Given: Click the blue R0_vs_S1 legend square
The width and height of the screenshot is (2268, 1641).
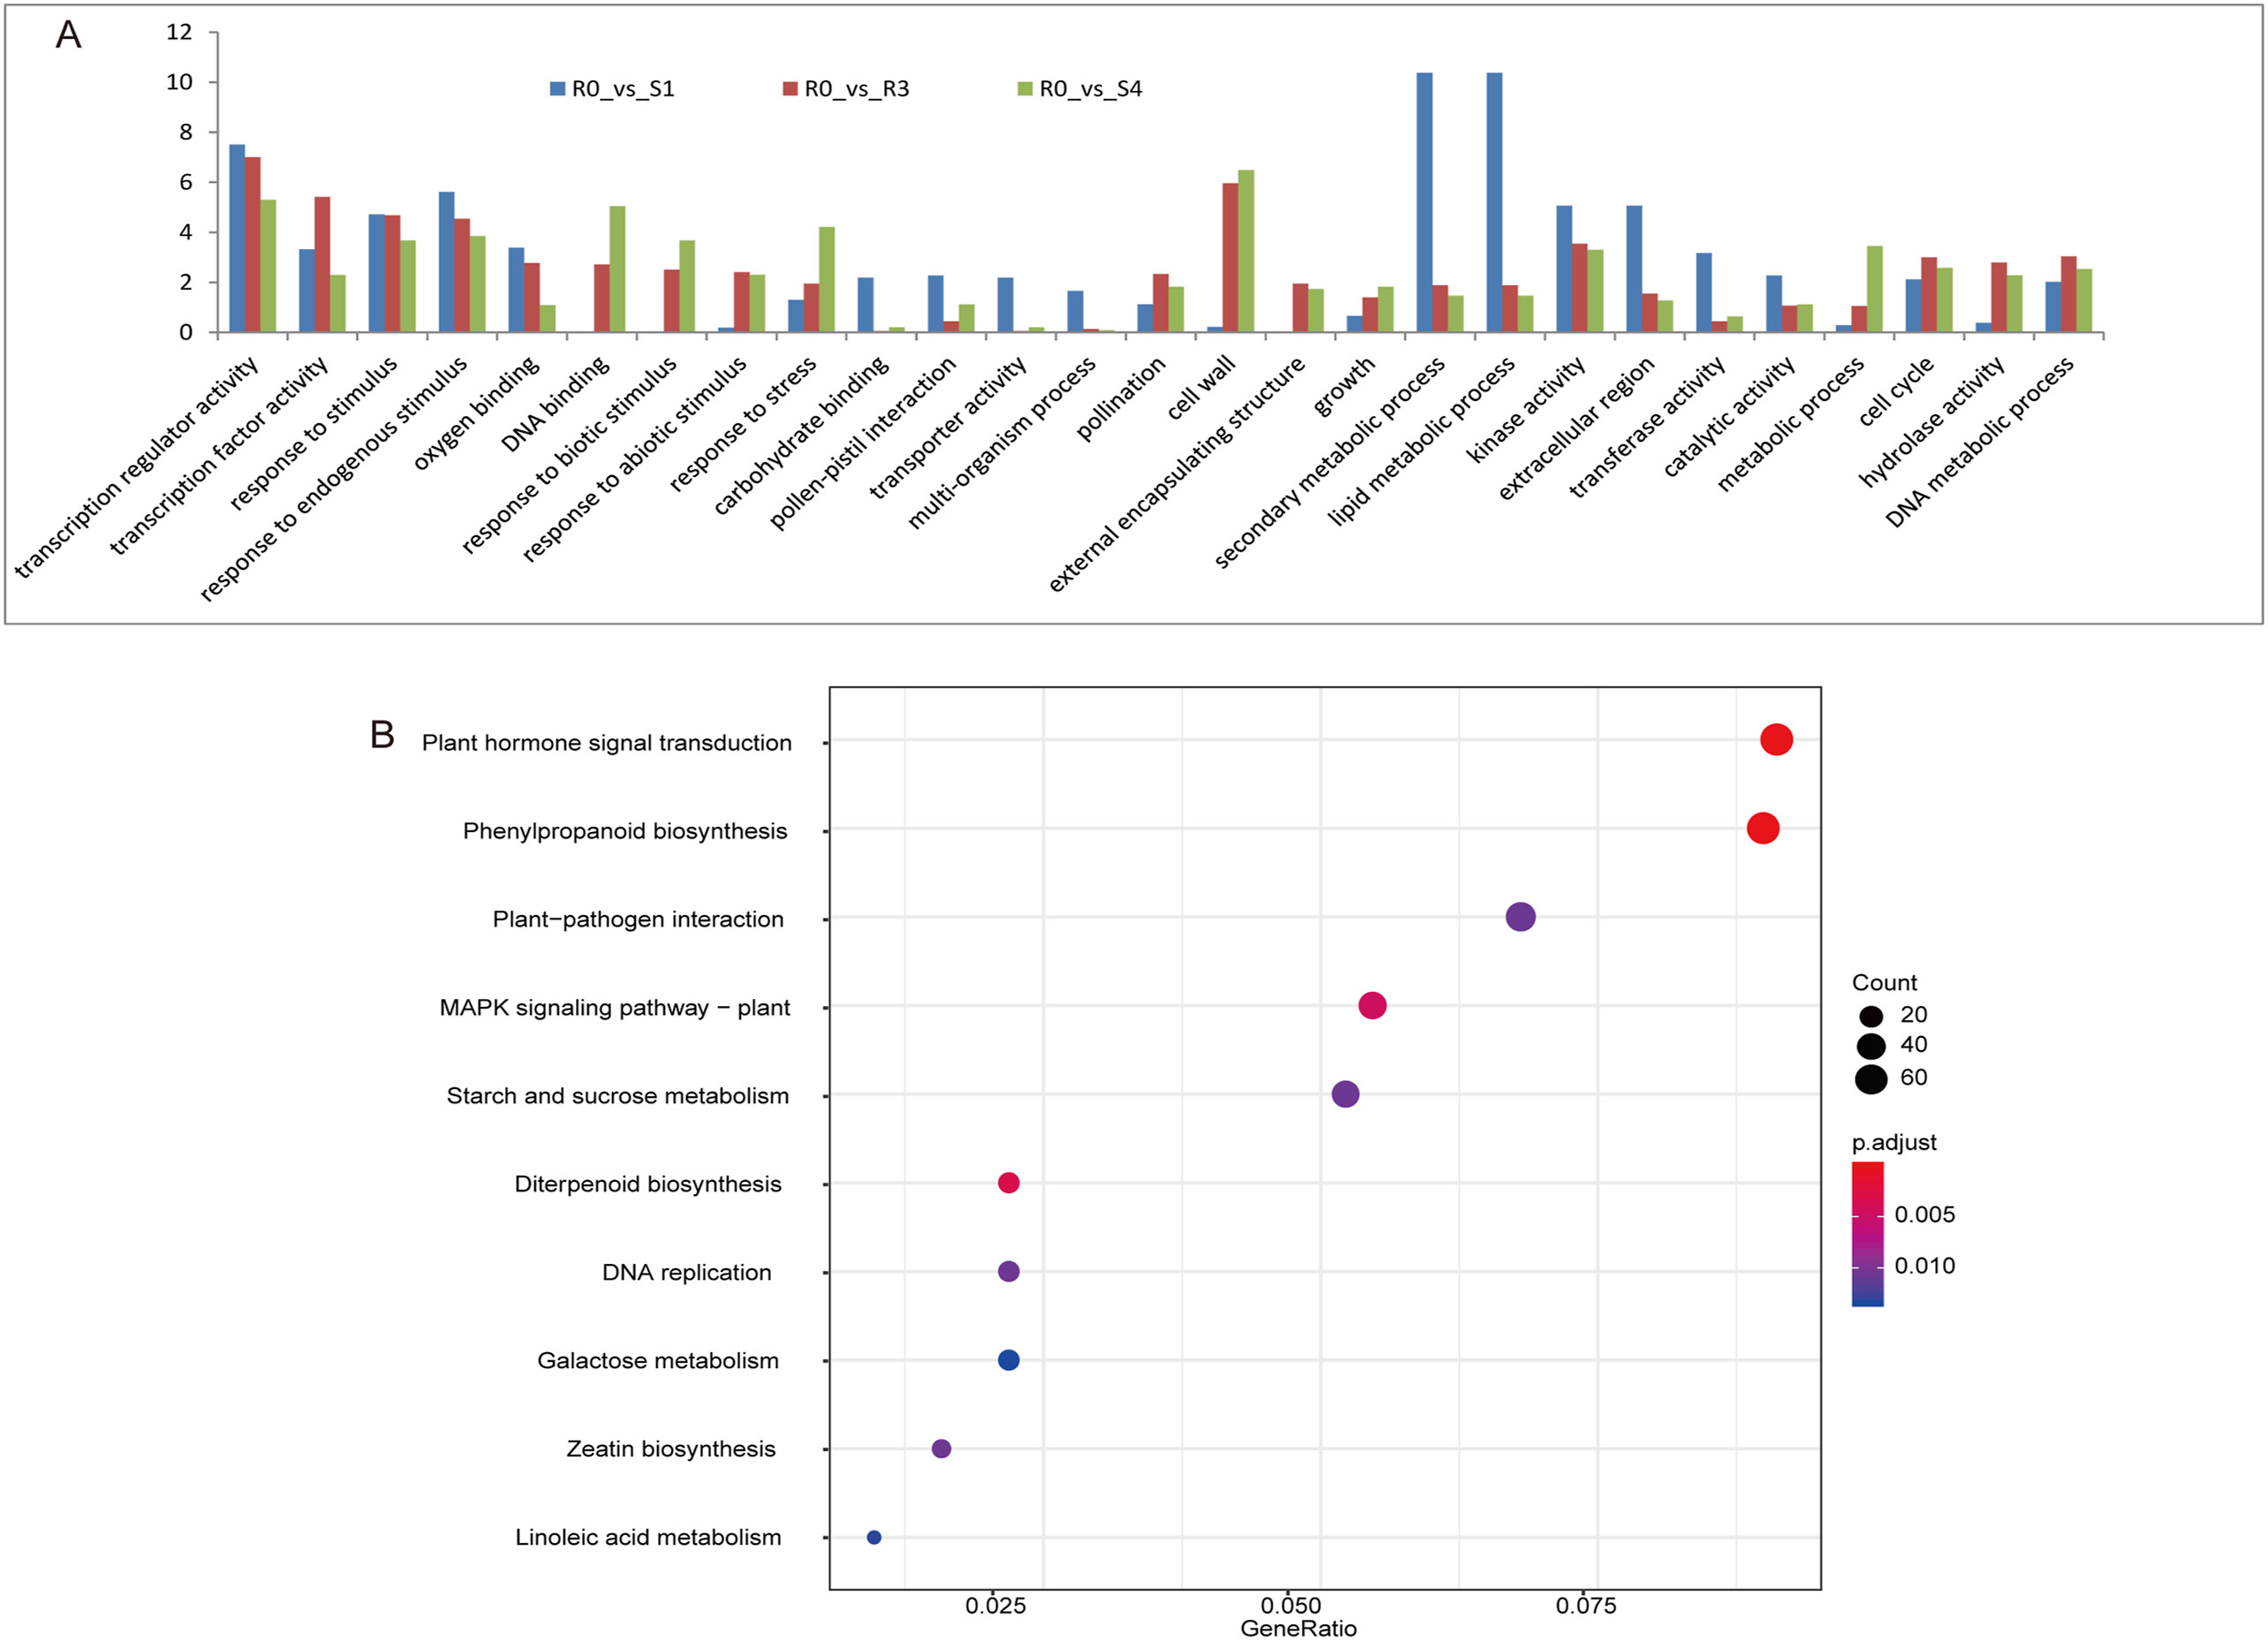Looking at the screenshot, I should tap(557, 89).
